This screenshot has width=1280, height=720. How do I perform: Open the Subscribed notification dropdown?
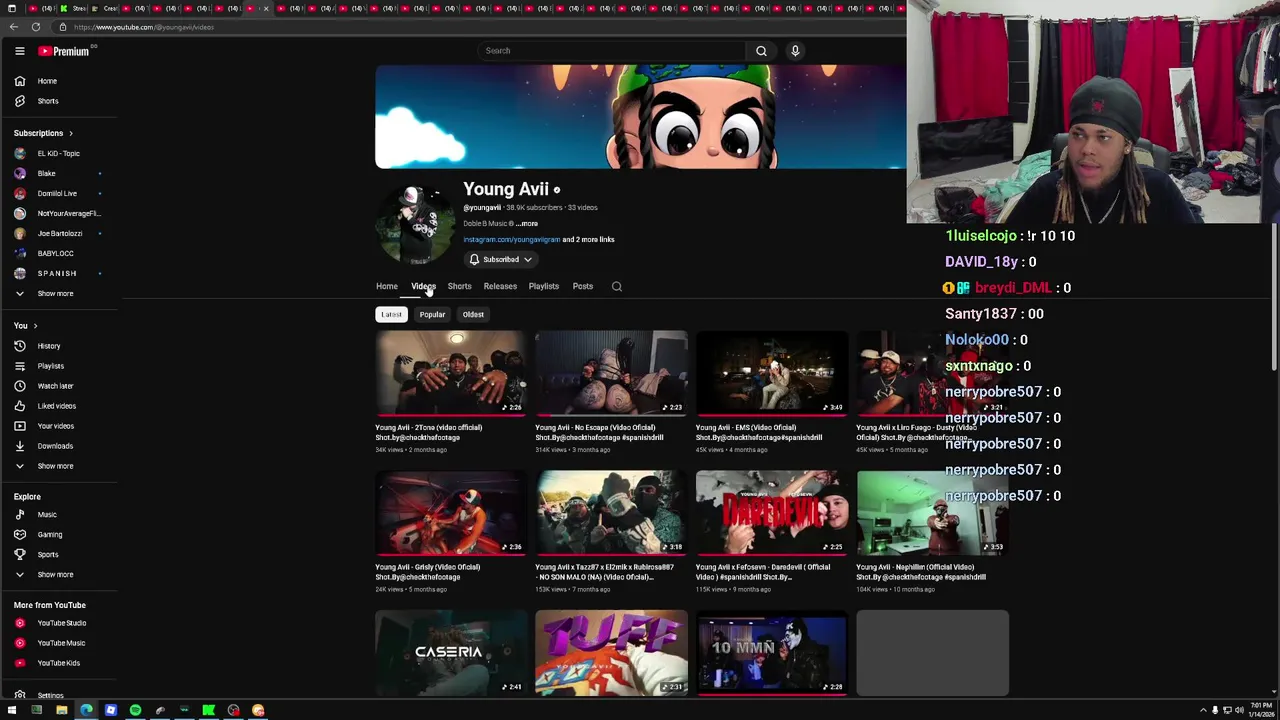click(x=501, y=260)
